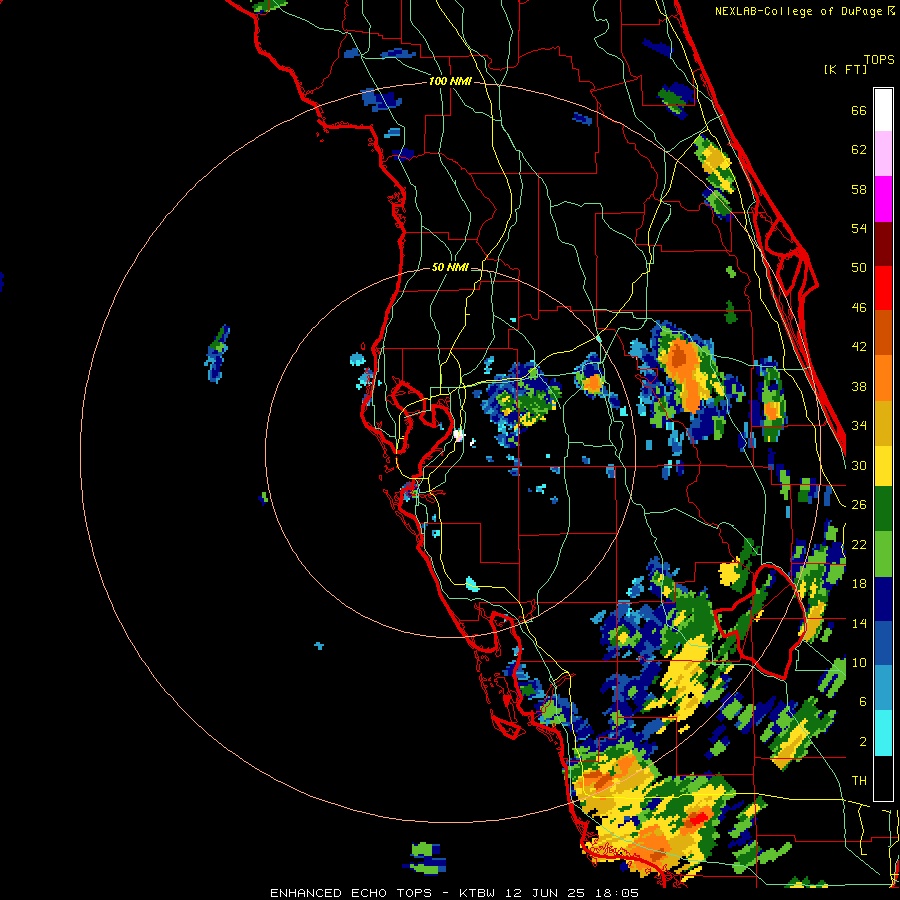
Task: Select the magenta swatch beside 58
Action: [883, 199]
